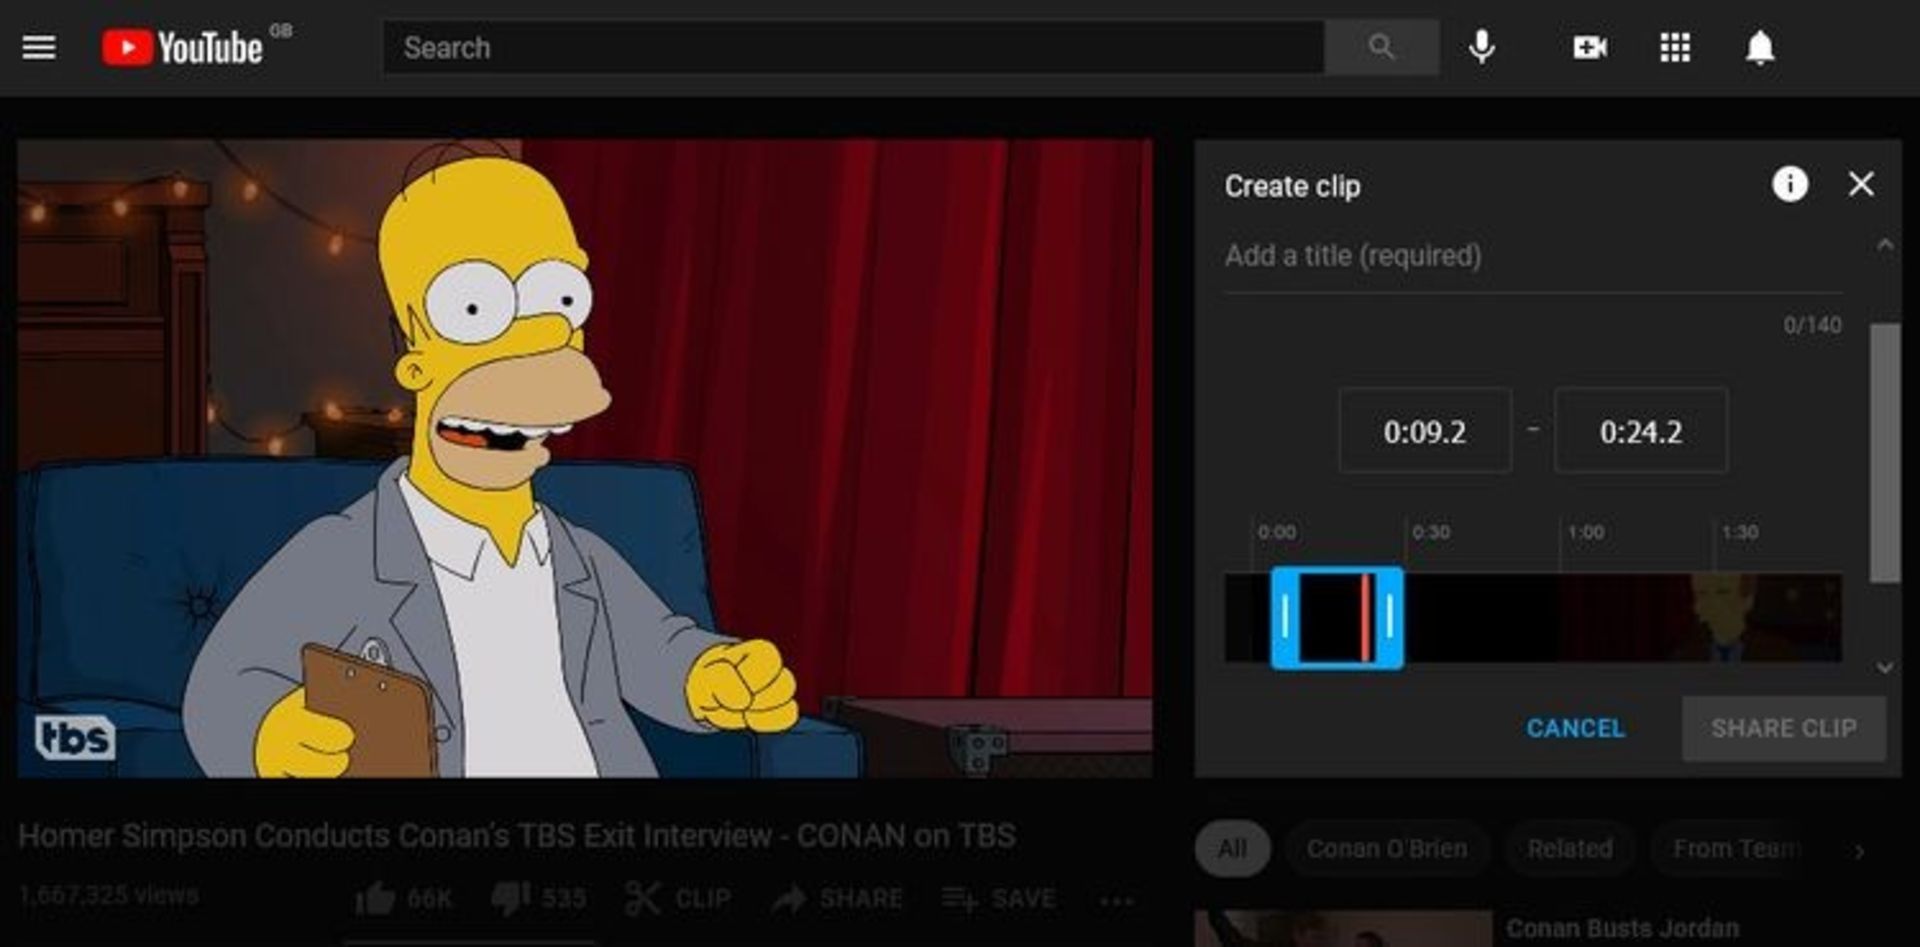Grab the left clip range handle
This screenshot has height=947, width=1920.
(x=1285, y=617)
